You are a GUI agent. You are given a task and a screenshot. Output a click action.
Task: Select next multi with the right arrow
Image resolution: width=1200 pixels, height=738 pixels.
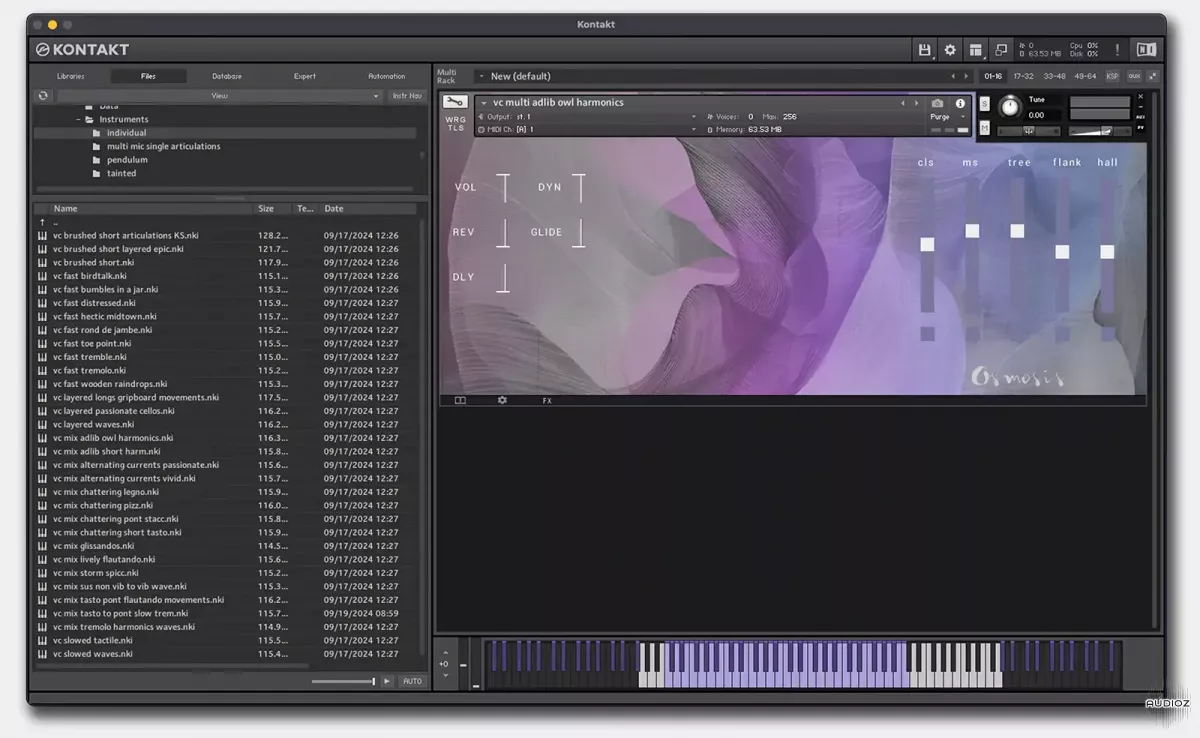pyautogui.click(x=966, y=76)
